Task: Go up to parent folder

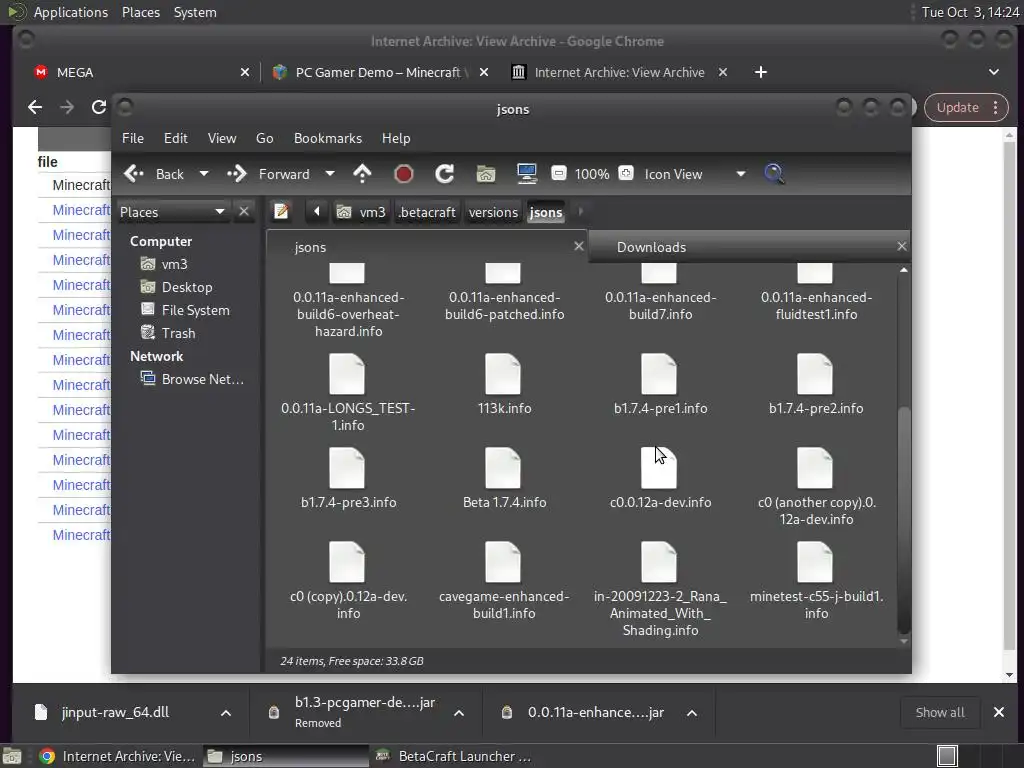Action: [x=362, y=174]
